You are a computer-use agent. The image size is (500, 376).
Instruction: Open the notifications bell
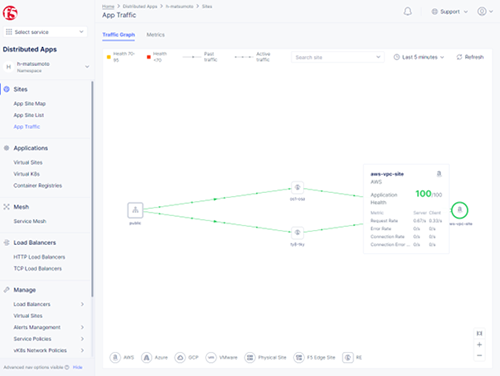pos(407,12)
